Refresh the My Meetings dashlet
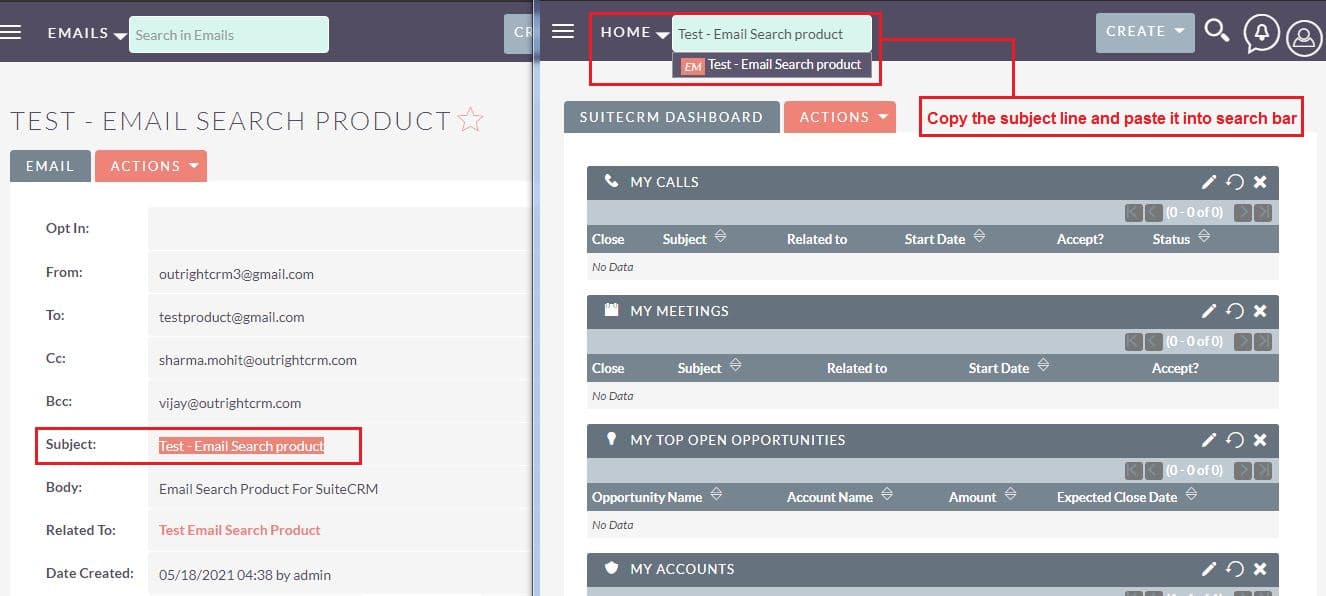 tap(1235, 311)
